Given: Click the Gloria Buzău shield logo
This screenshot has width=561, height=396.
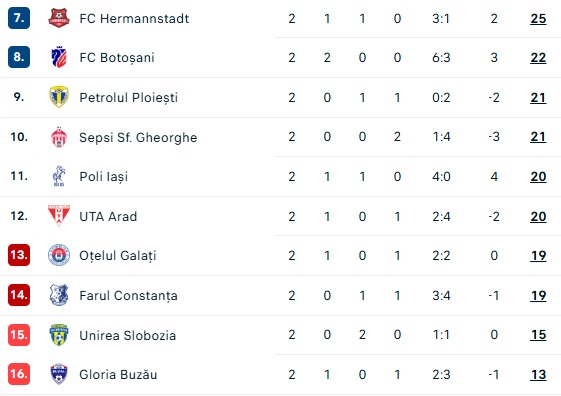Looking at the screenshot, I should (59, 374).
